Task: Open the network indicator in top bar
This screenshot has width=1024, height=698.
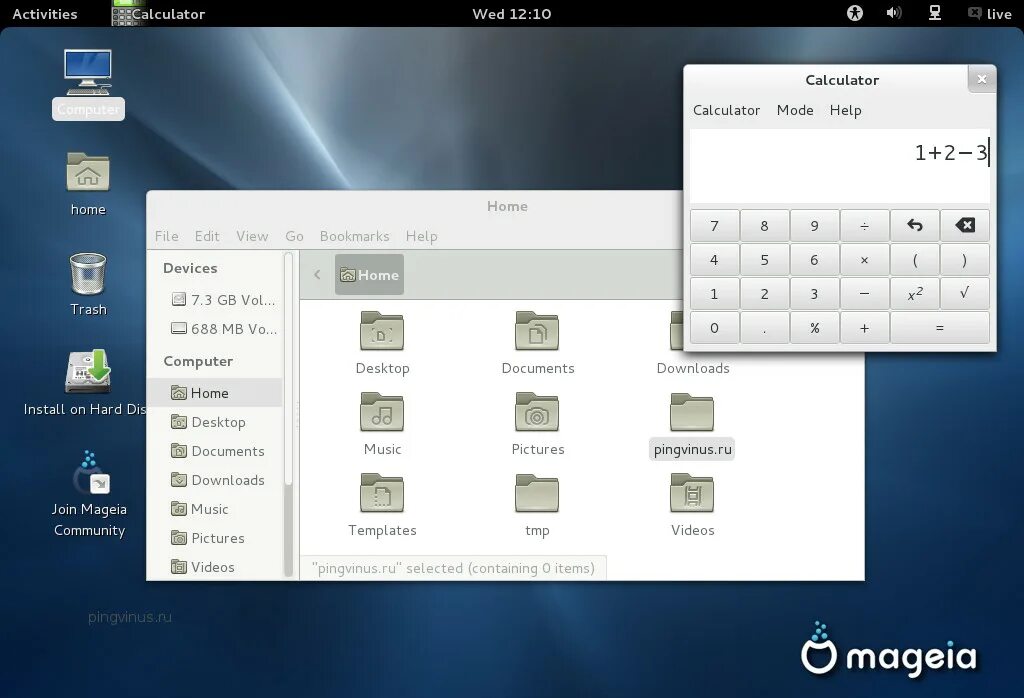Action: pyautogui.click(x=935, y=13)
